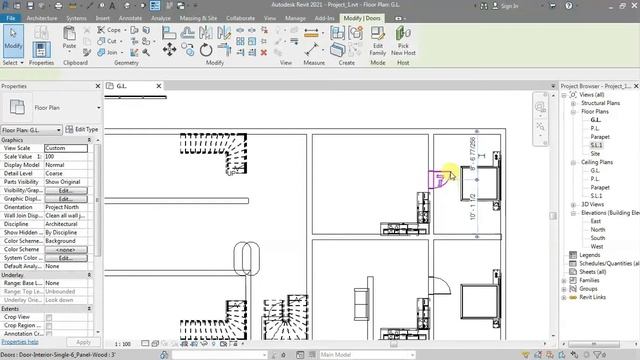
Task: Switch to the Massing & Site ribbon tab
Action: click(x=198, y=18)
